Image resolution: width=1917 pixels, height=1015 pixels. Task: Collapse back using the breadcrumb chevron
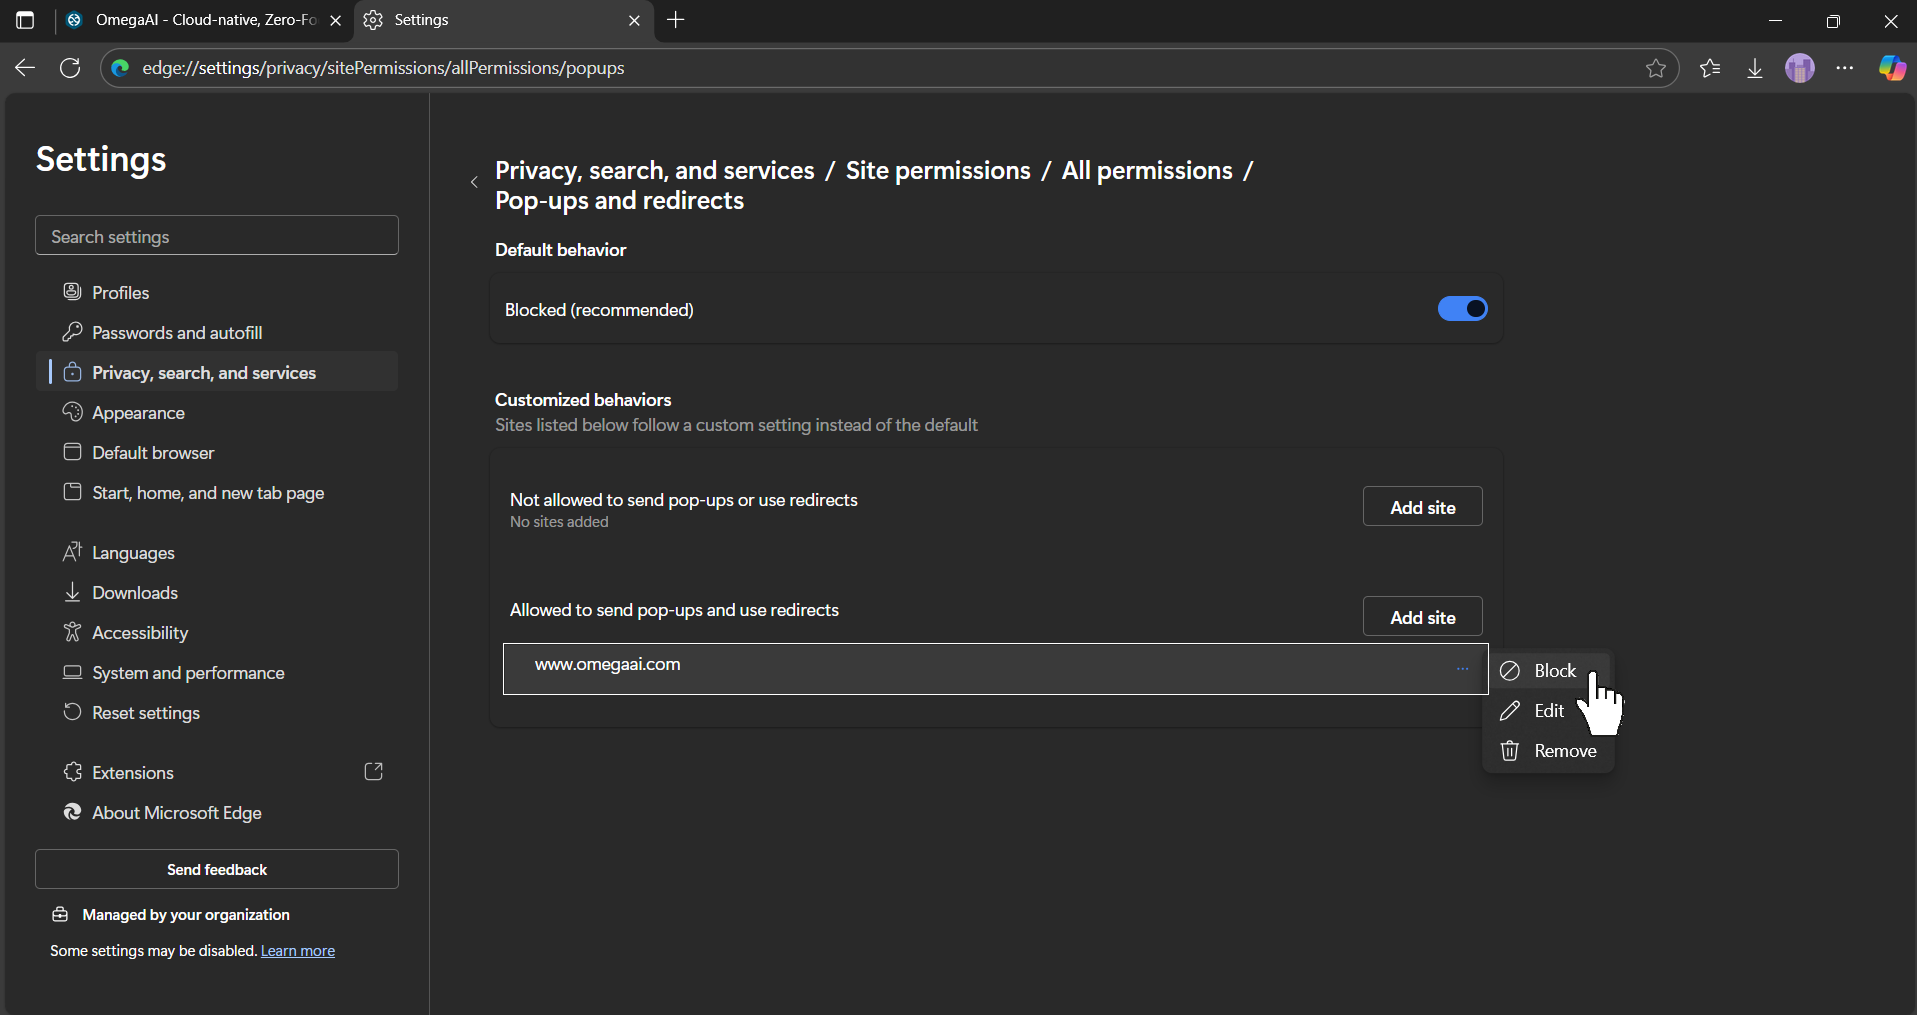[x=474, y=182]
